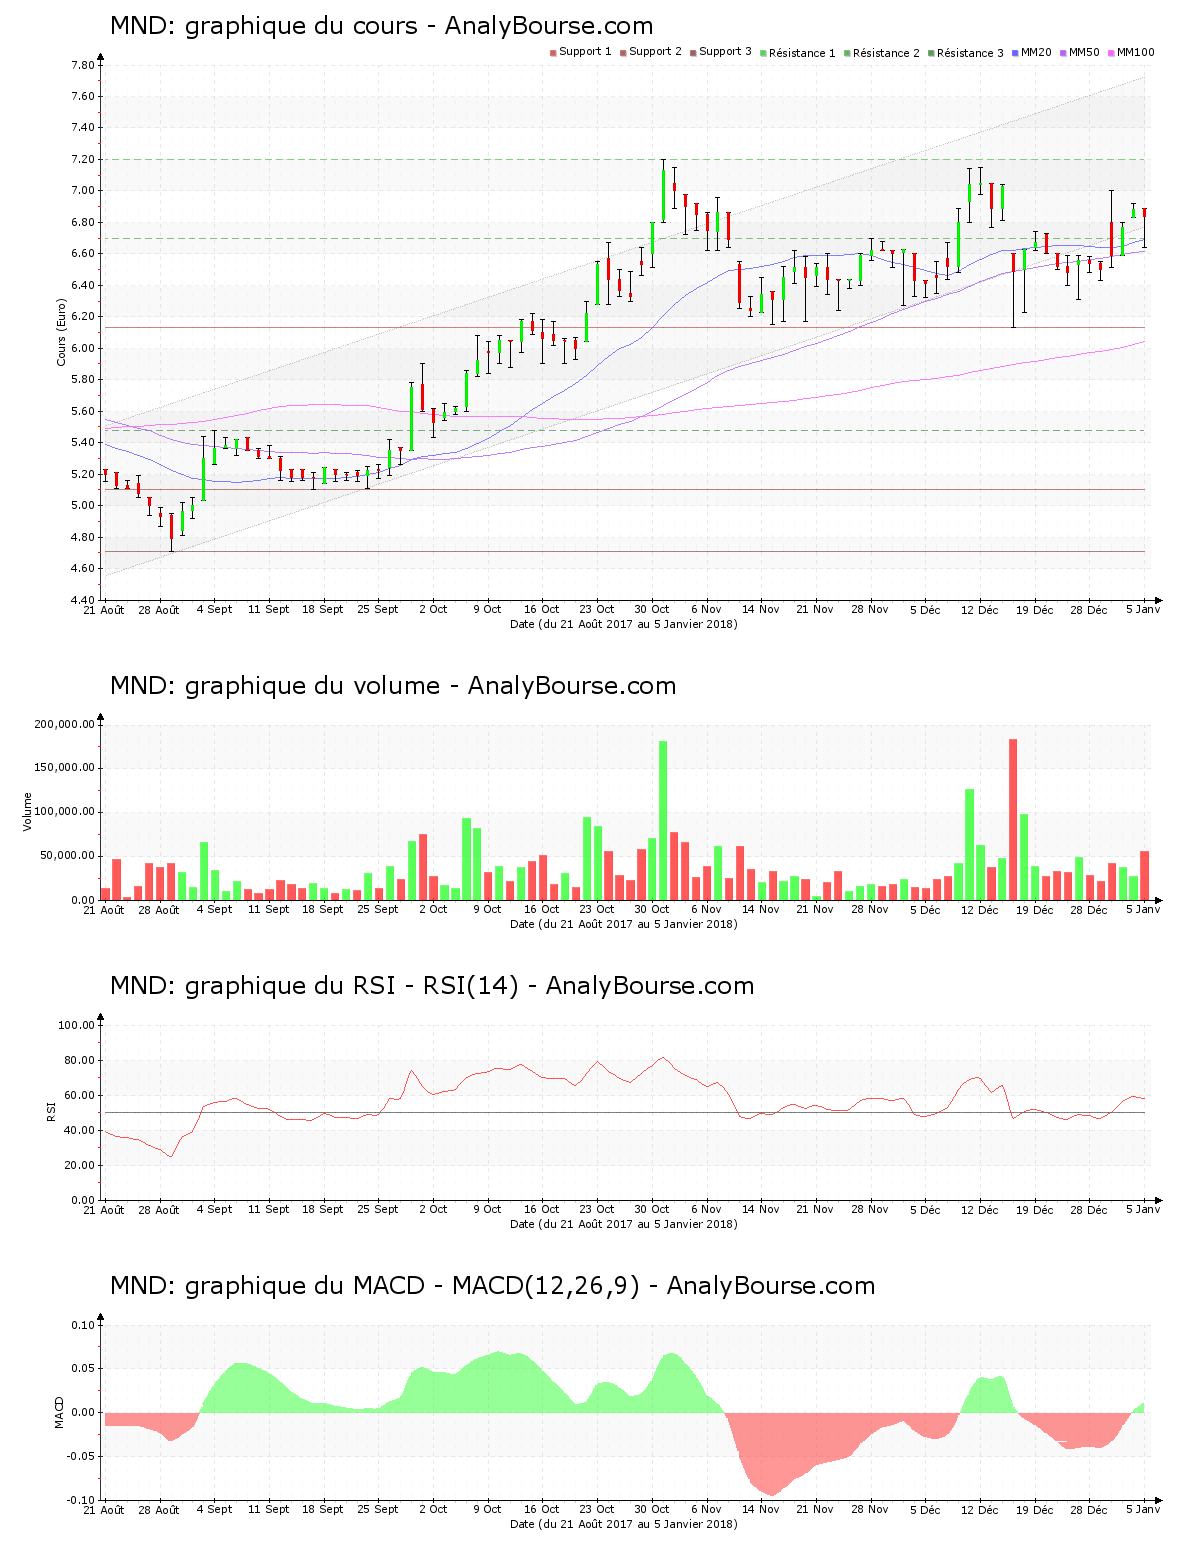
Task: Click the 0.10 value on MACD axis
Action: click(83, 1325)
